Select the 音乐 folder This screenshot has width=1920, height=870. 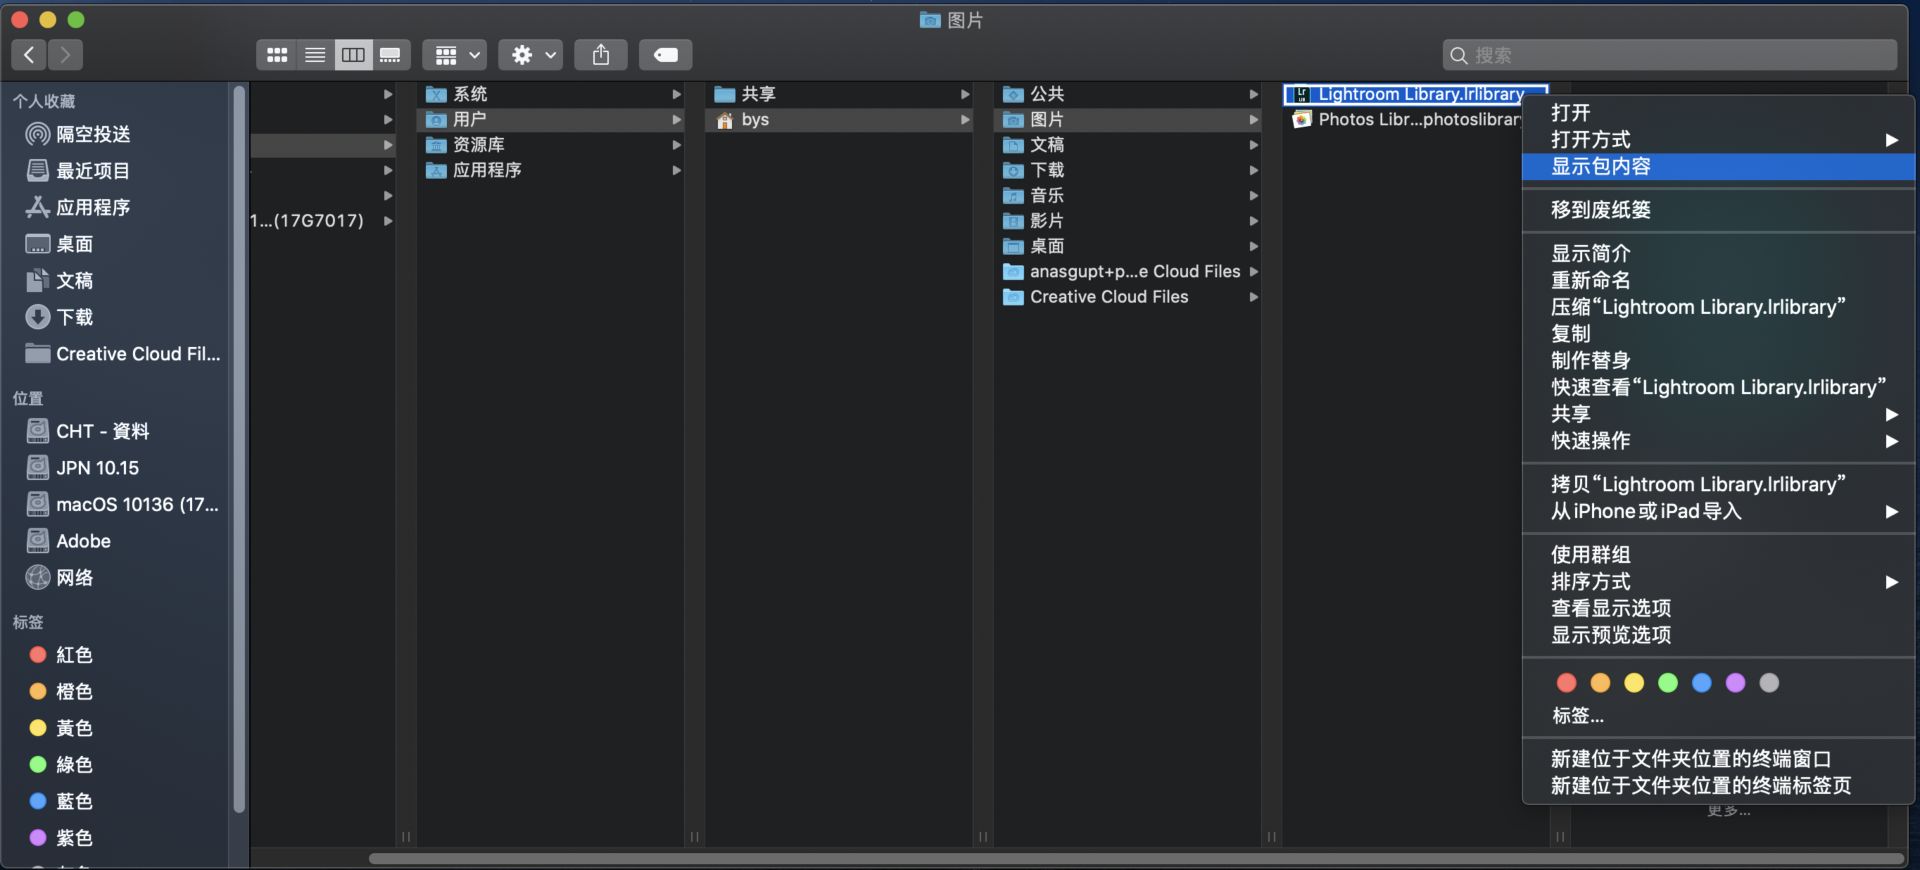(1129, 196)
